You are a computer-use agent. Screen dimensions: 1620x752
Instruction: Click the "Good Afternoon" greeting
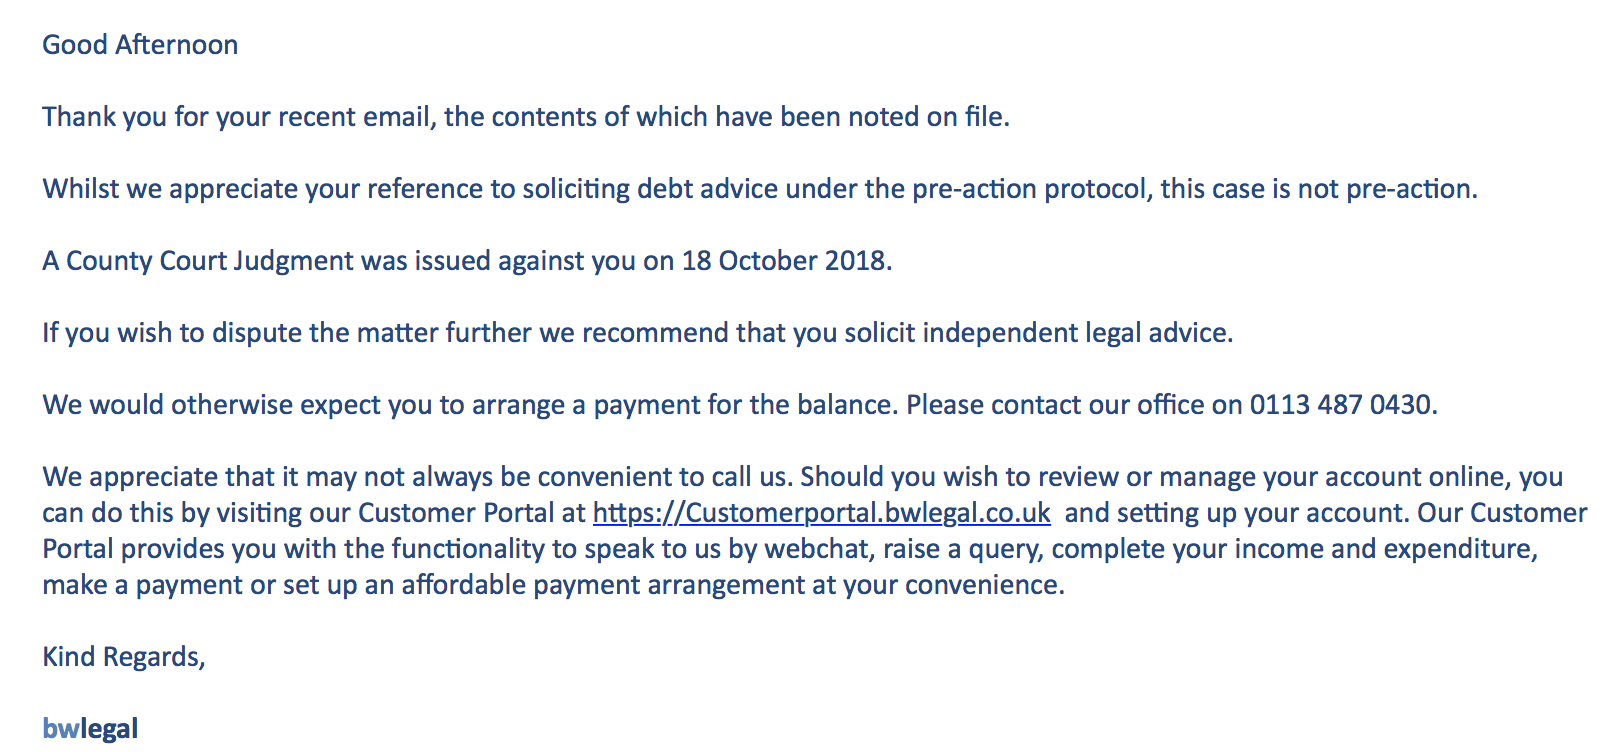click(140, 45)
